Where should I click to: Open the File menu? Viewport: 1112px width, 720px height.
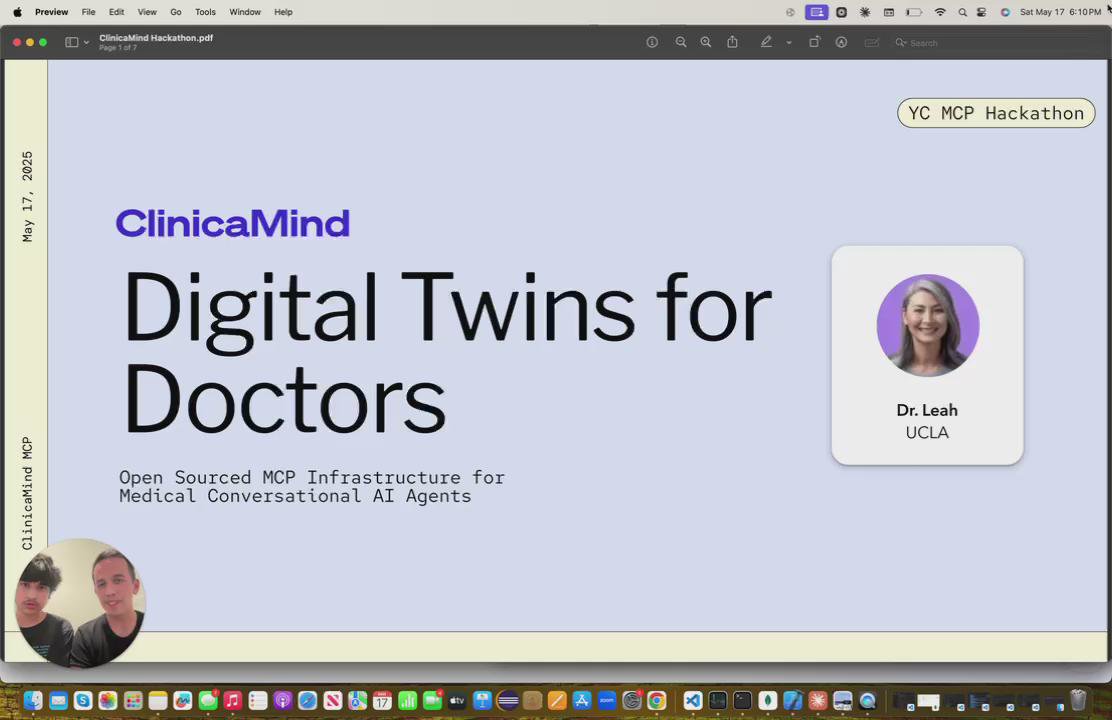(x=89, y=12)
